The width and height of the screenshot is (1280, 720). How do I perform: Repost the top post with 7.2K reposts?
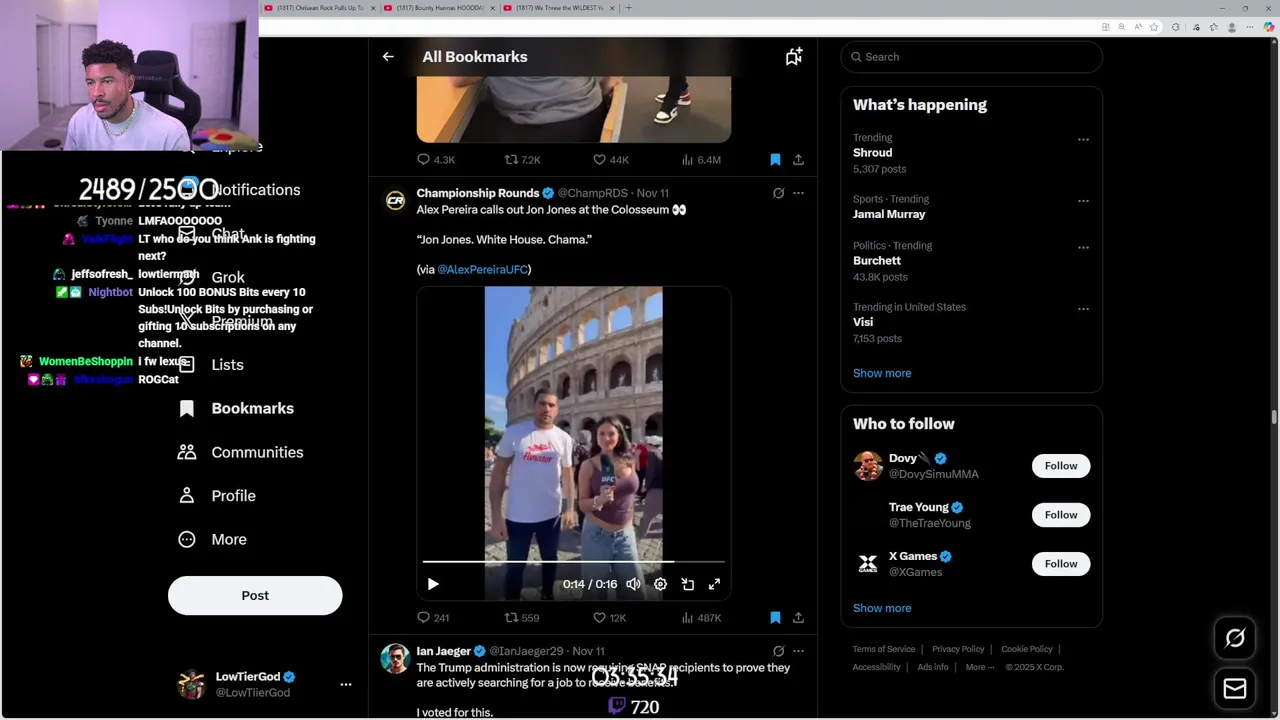pyautogui.click(x=523, y=160)
